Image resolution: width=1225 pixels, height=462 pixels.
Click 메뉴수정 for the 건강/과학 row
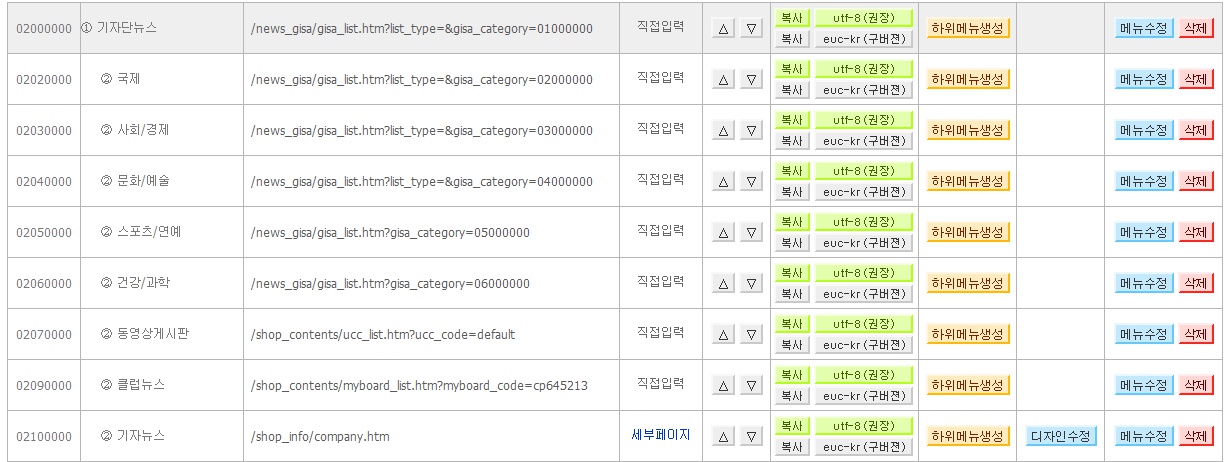1144,283
